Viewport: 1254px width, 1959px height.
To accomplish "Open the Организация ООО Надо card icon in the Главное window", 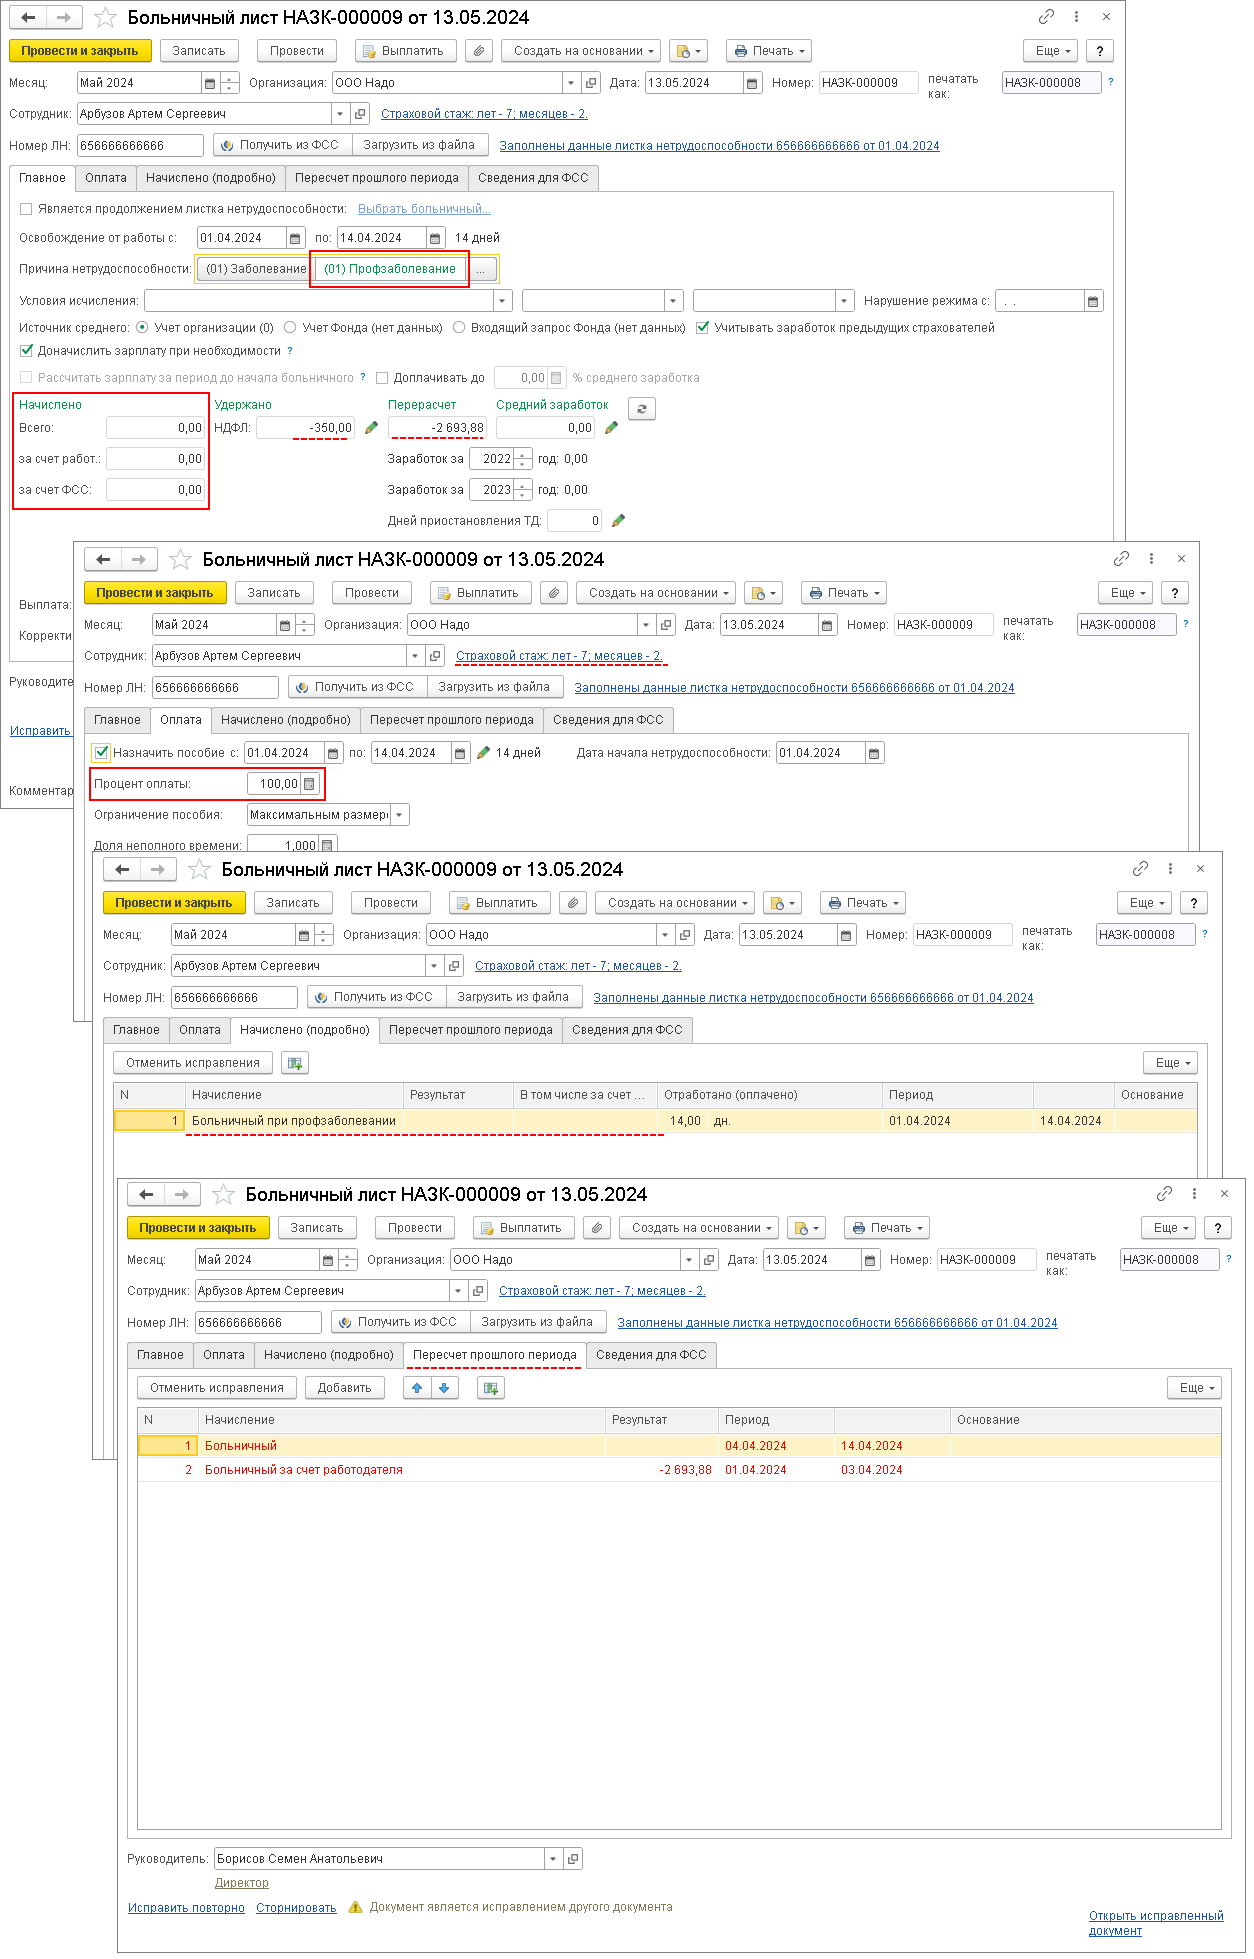I will pyautogui.click(x=591, y=83).
